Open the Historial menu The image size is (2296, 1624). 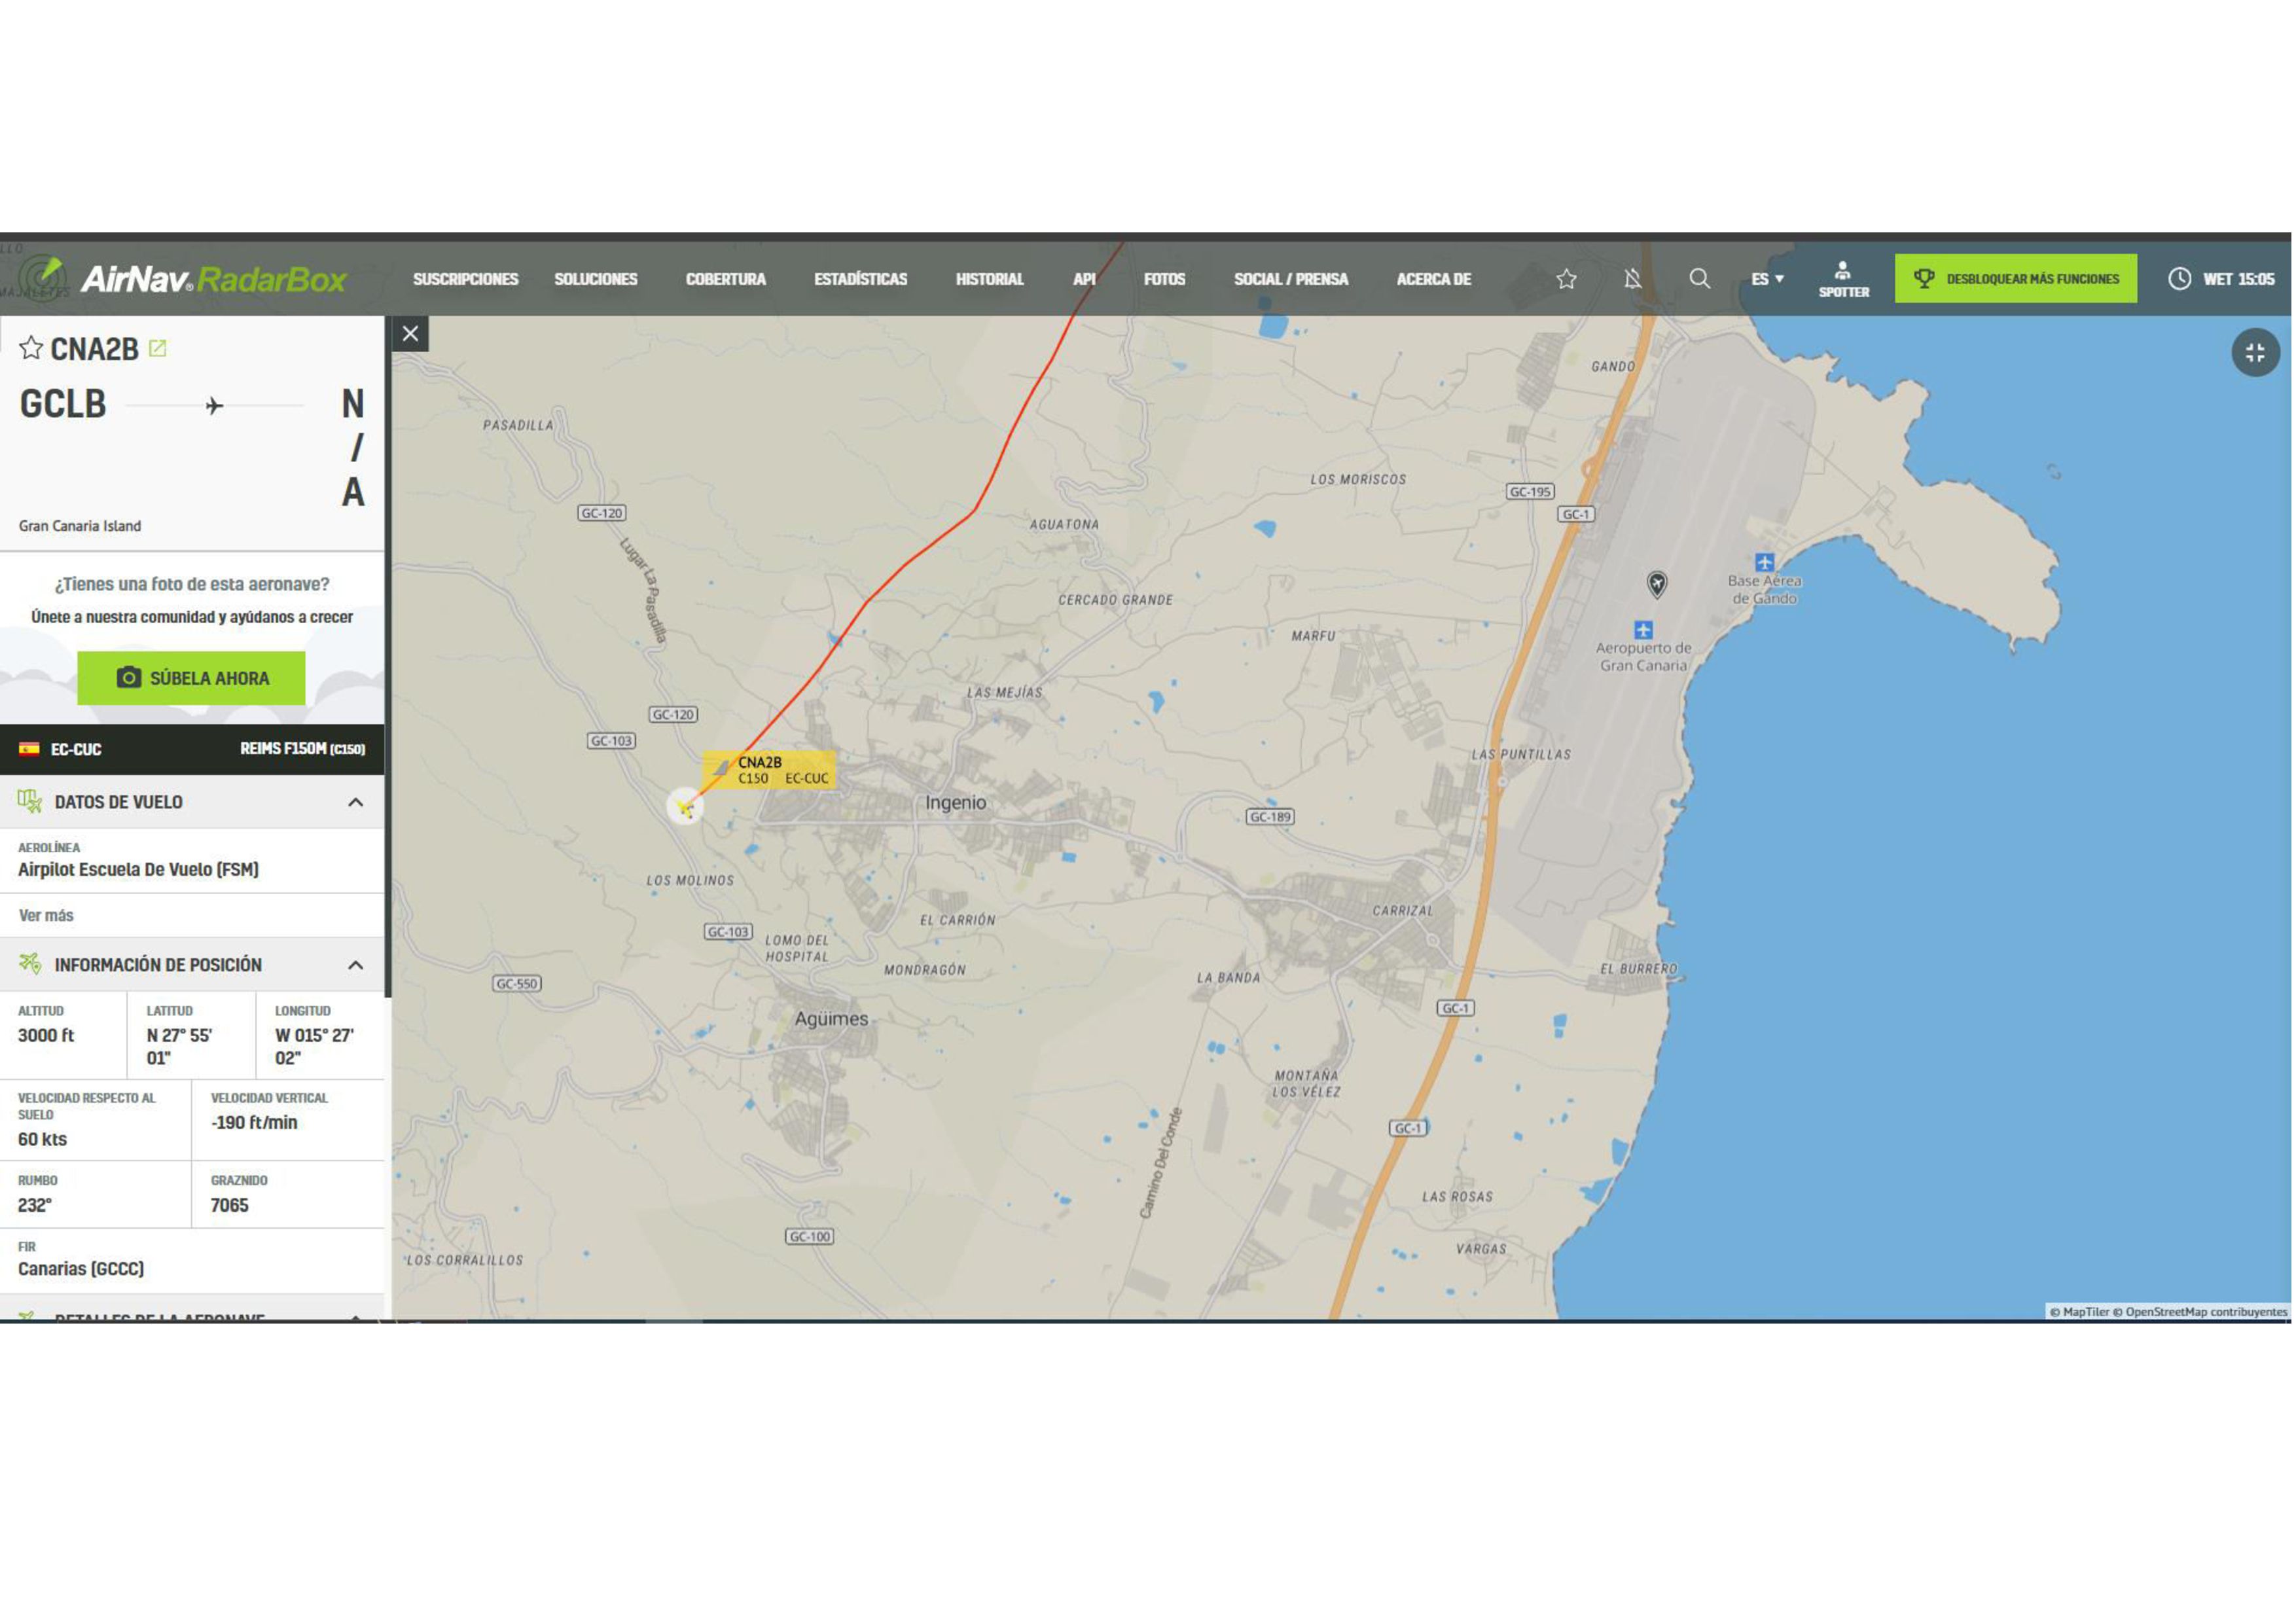pyautogui.click(x=990, y=279)
